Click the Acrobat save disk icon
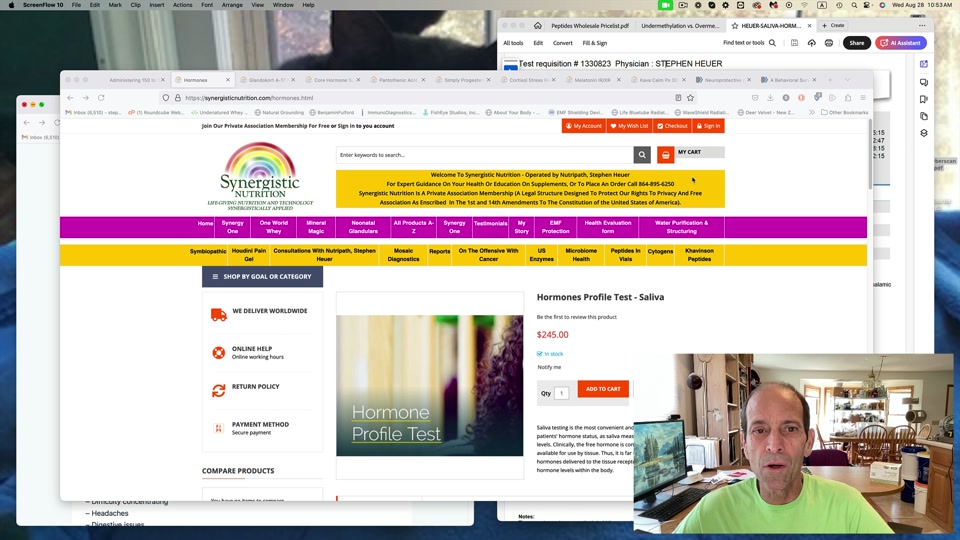This screenshot has height=540, width=960. point(794,43)
